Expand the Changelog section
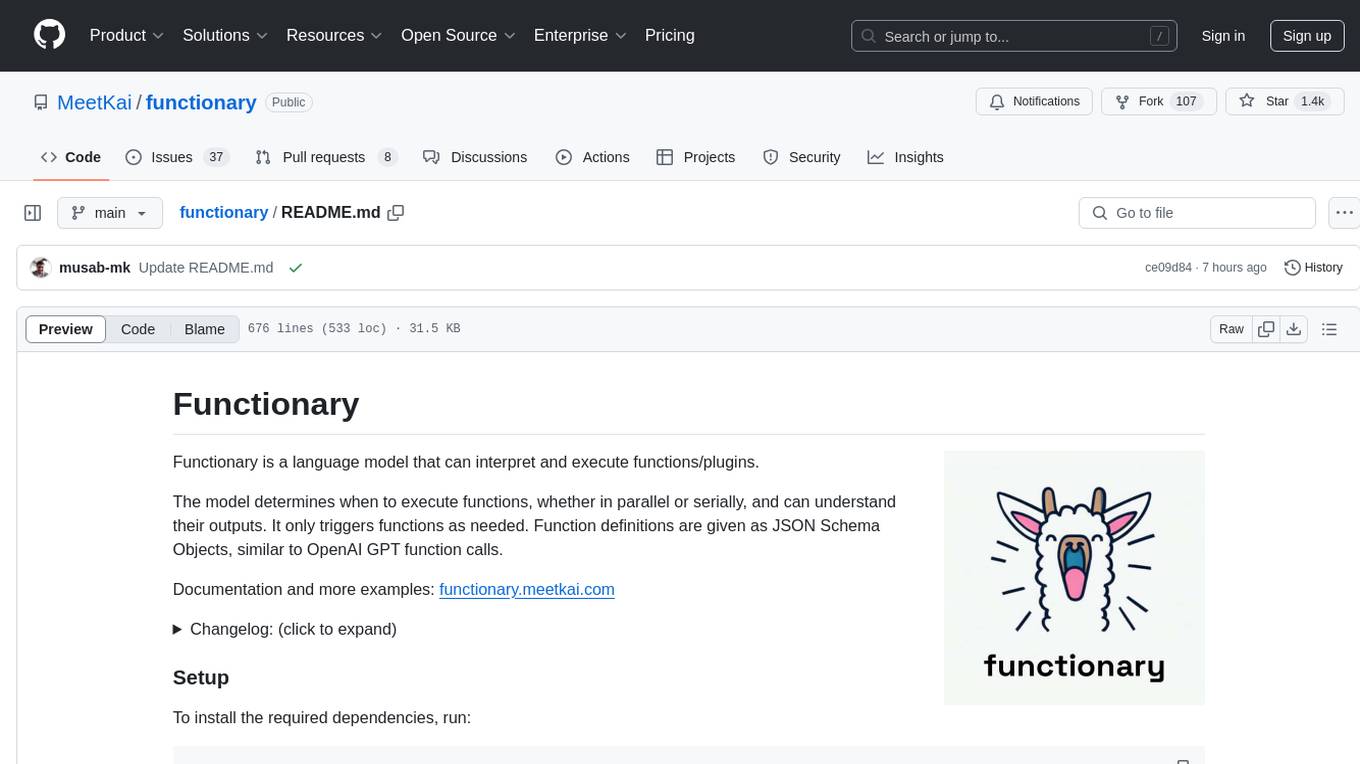The height and width of the screenshot is (764, 1360). (x=285, y=629)
